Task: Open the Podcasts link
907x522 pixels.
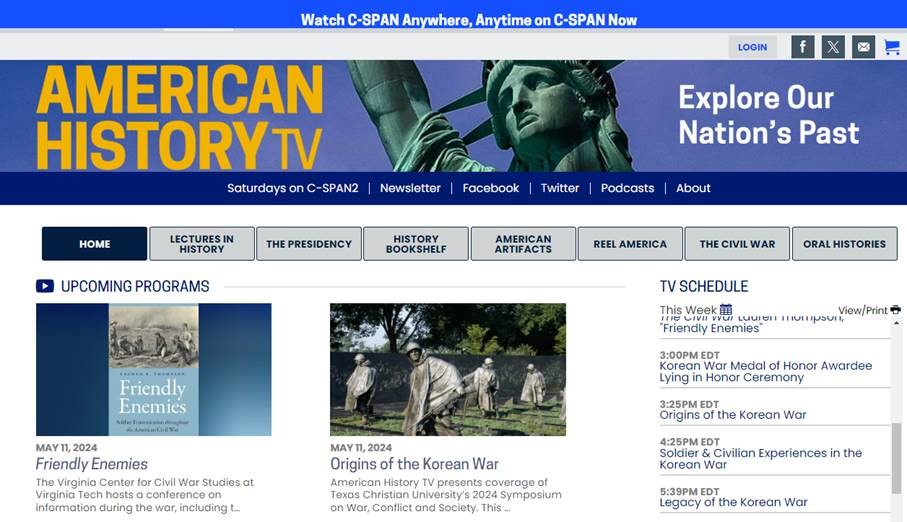Action: pos(627,188)
